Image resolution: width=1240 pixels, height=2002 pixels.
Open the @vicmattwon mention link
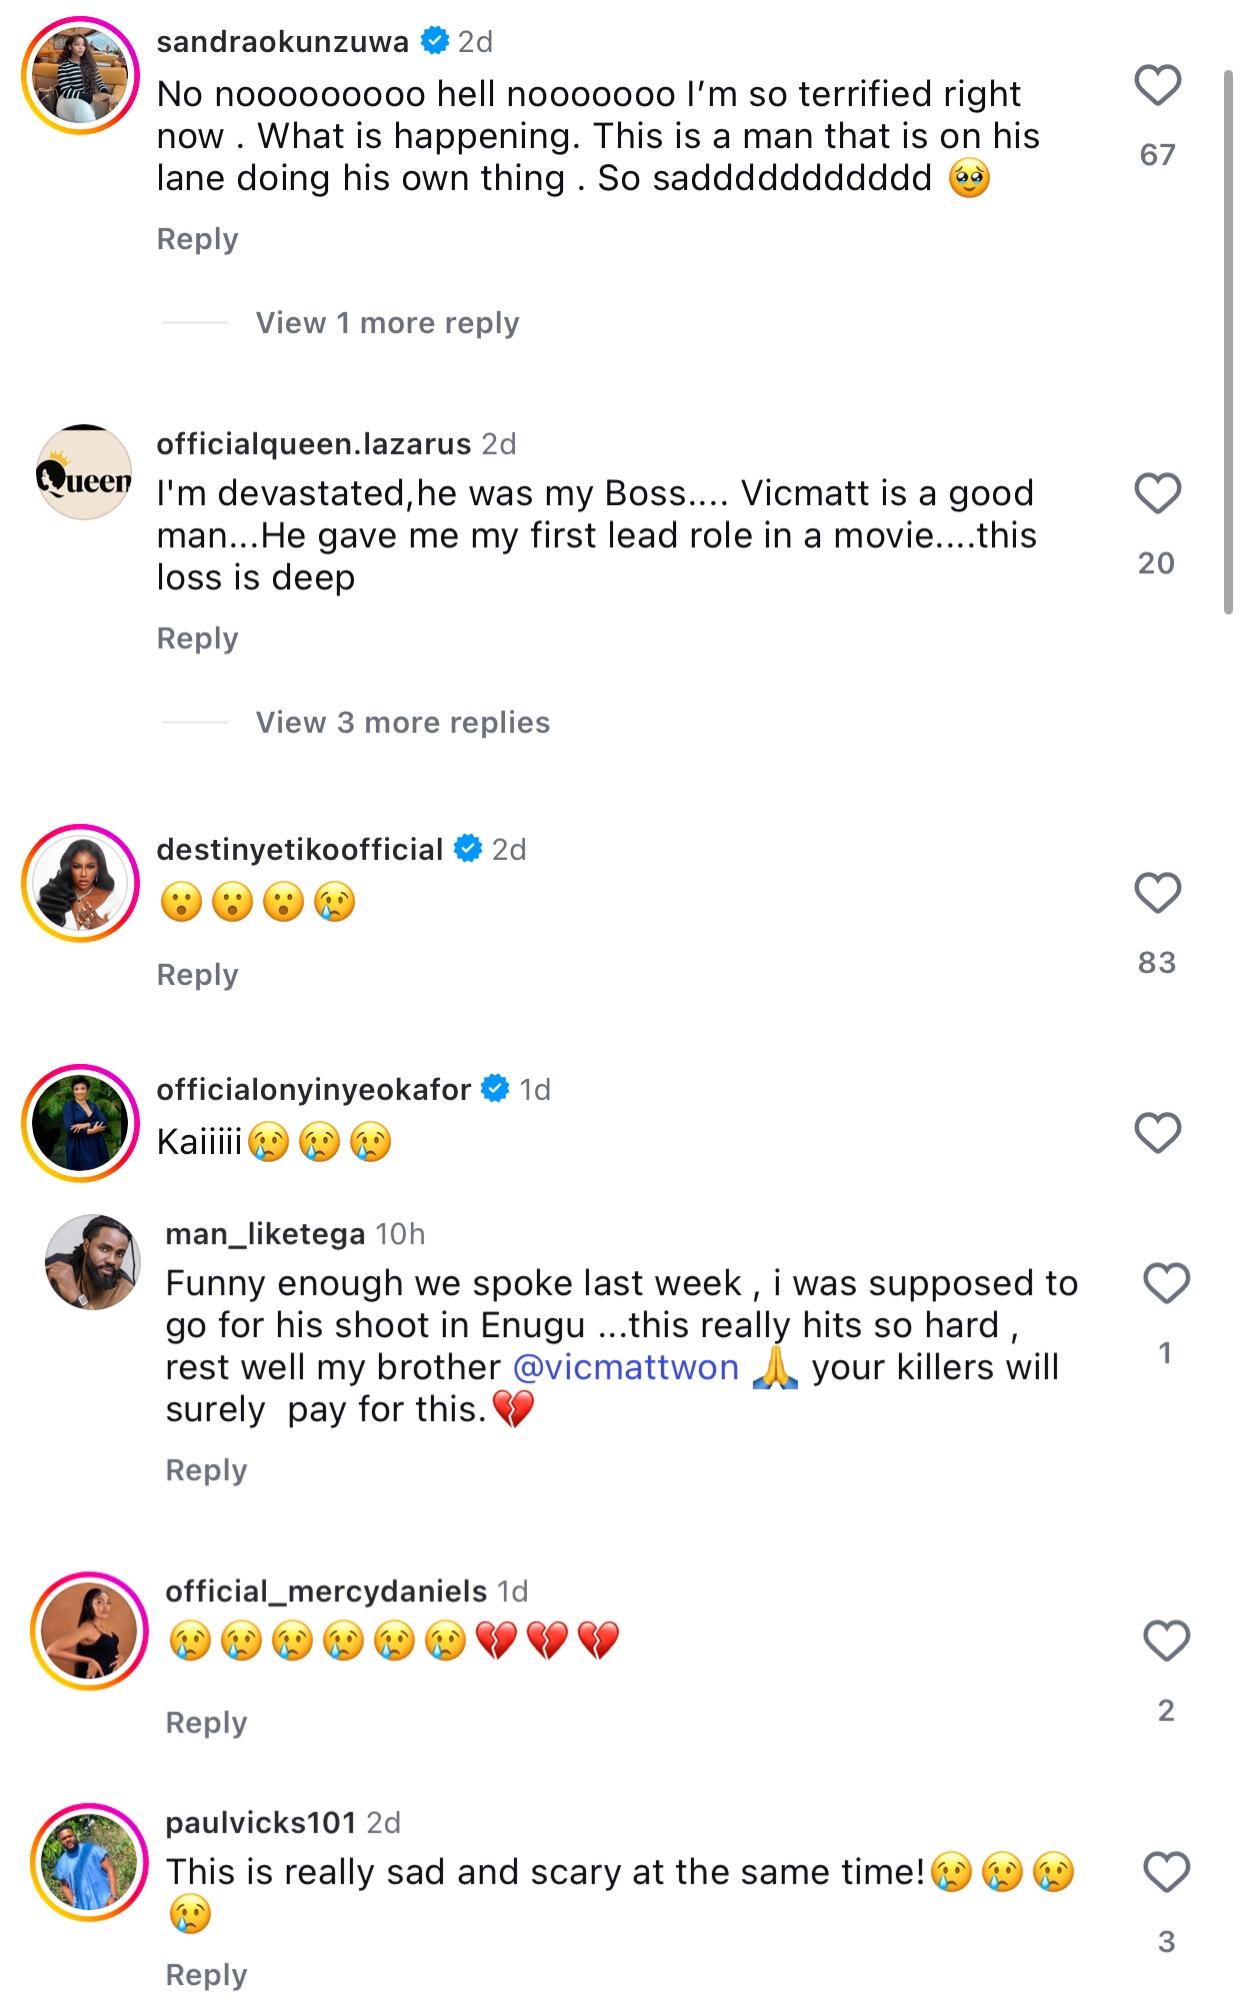coord(626,1367)
